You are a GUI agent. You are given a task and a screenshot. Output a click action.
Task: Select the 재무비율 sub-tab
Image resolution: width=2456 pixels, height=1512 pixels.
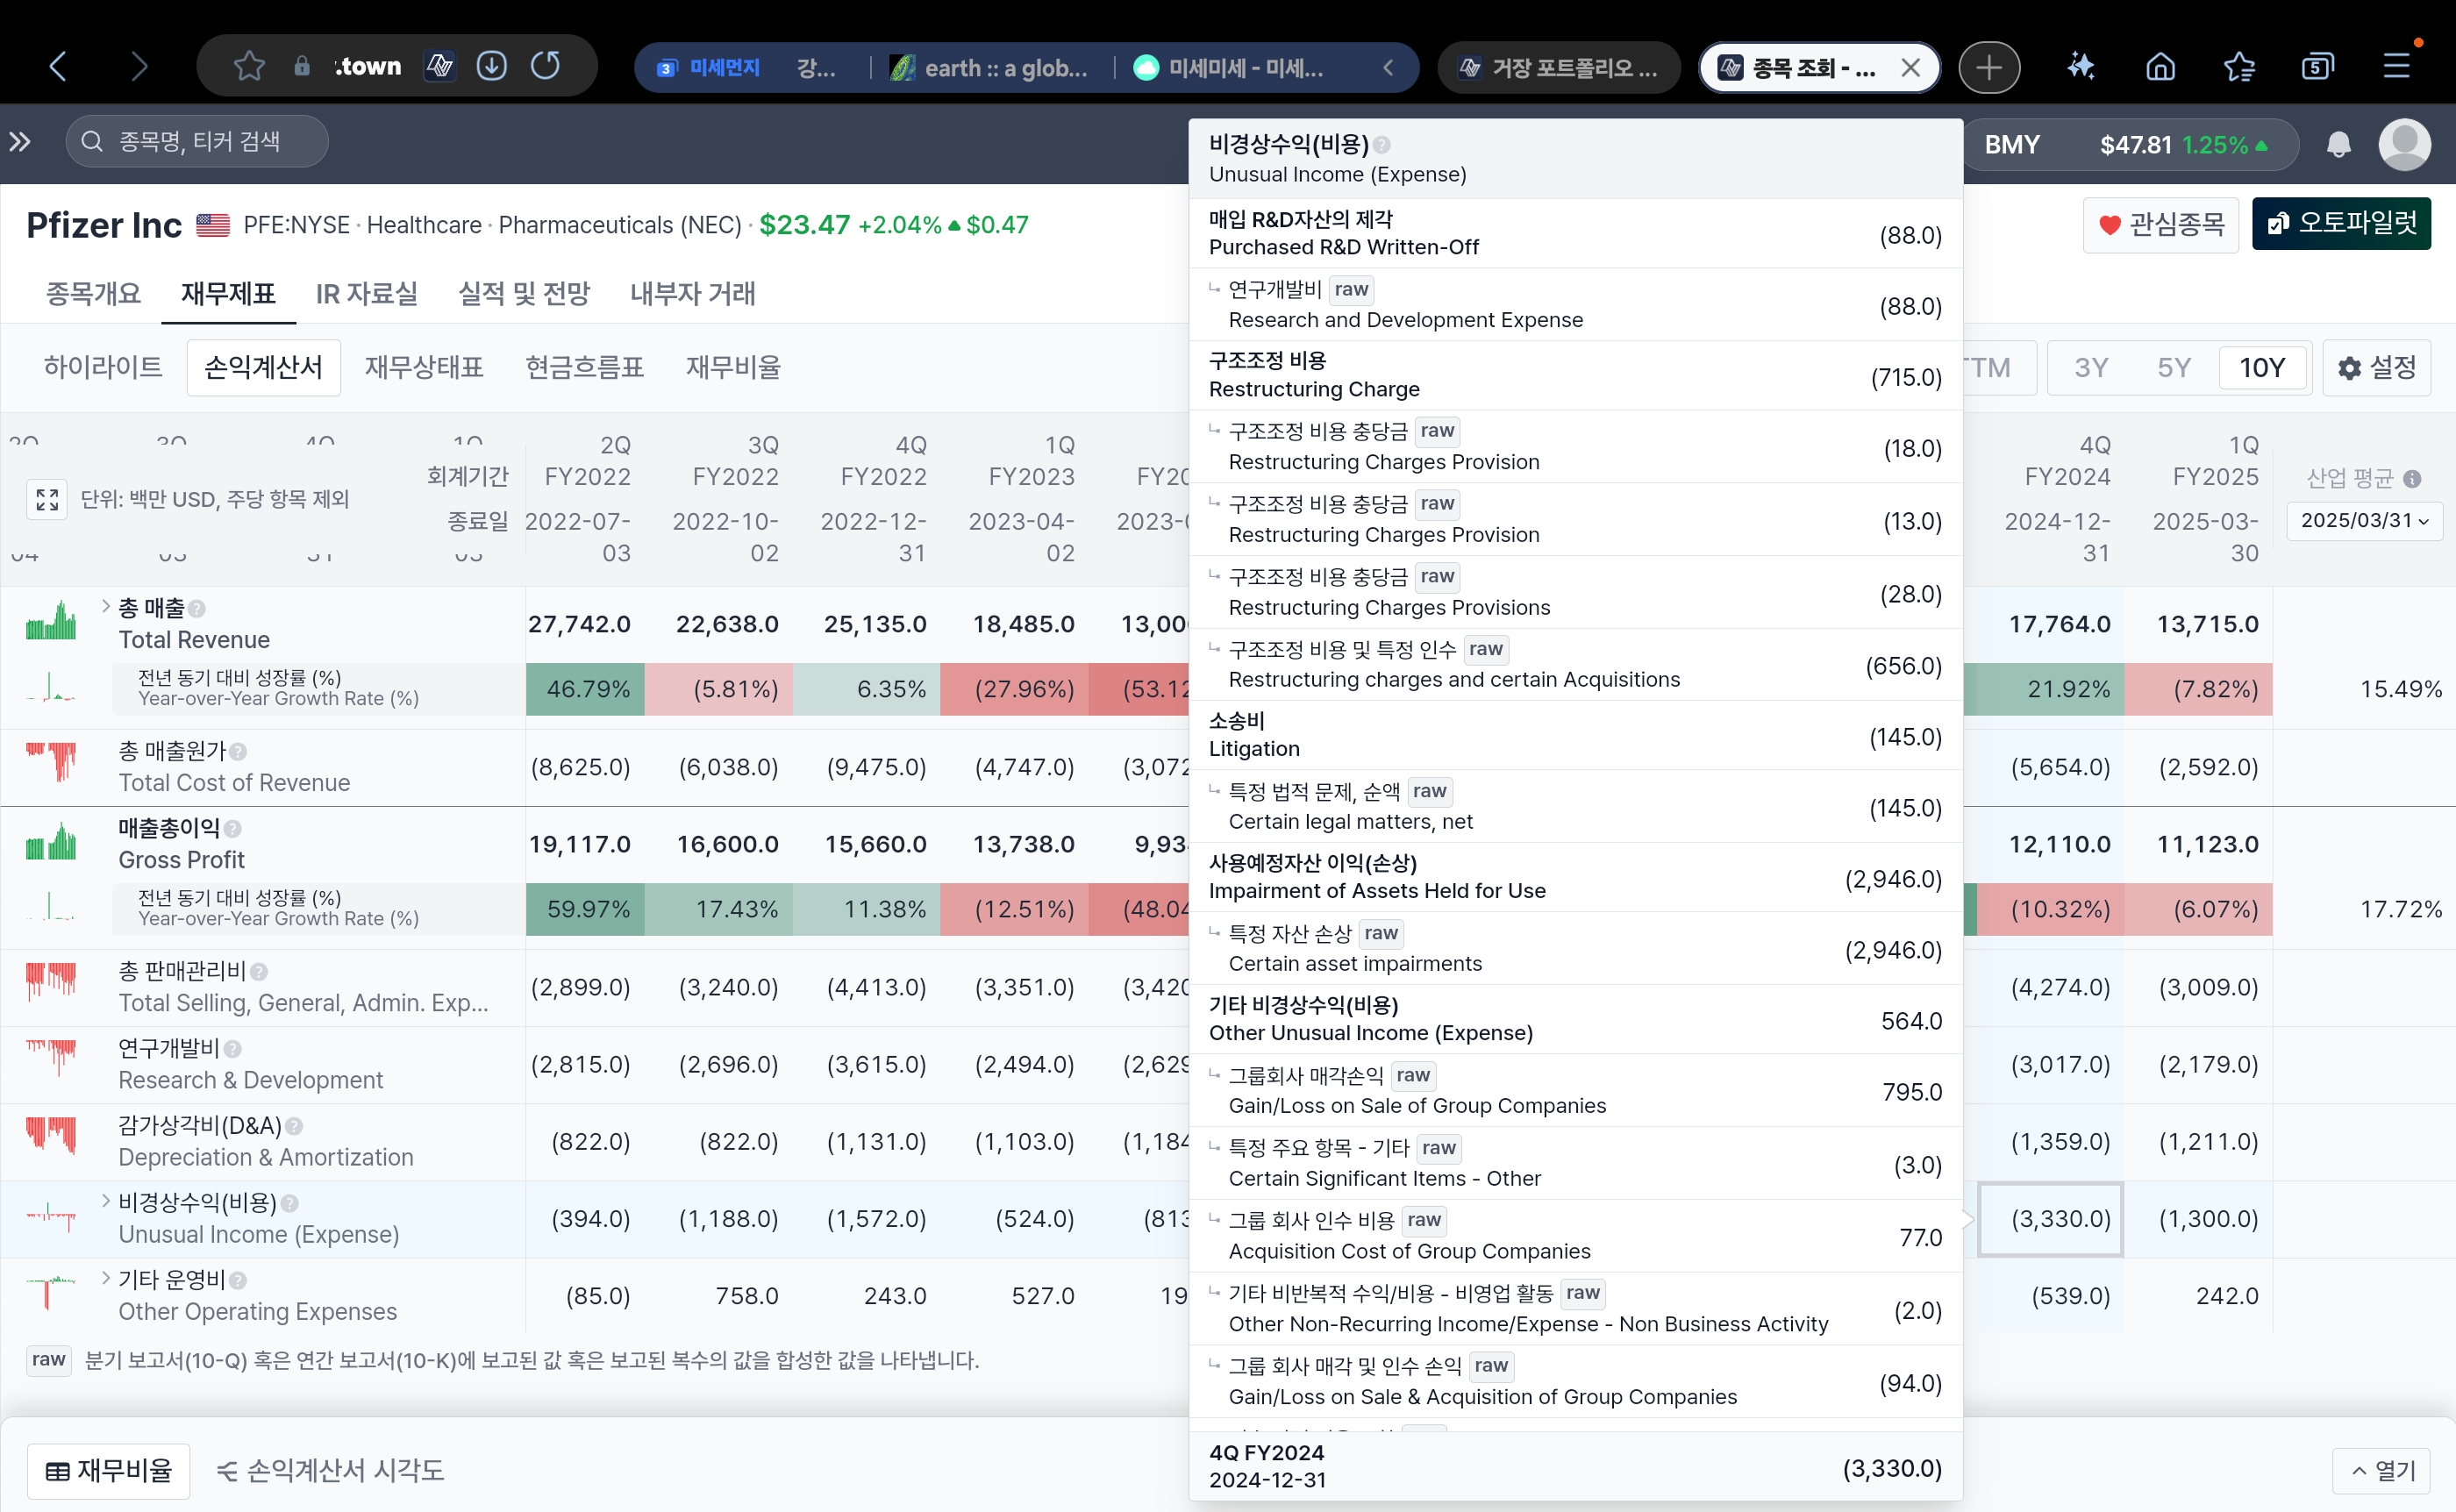point(733,368)
